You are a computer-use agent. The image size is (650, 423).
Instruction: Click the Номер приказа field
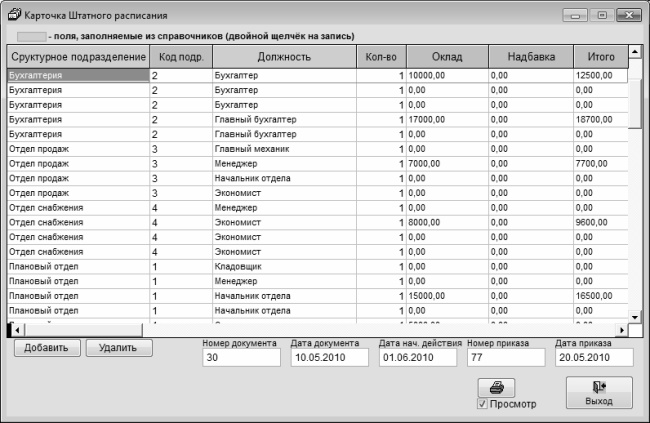[506, 358]
